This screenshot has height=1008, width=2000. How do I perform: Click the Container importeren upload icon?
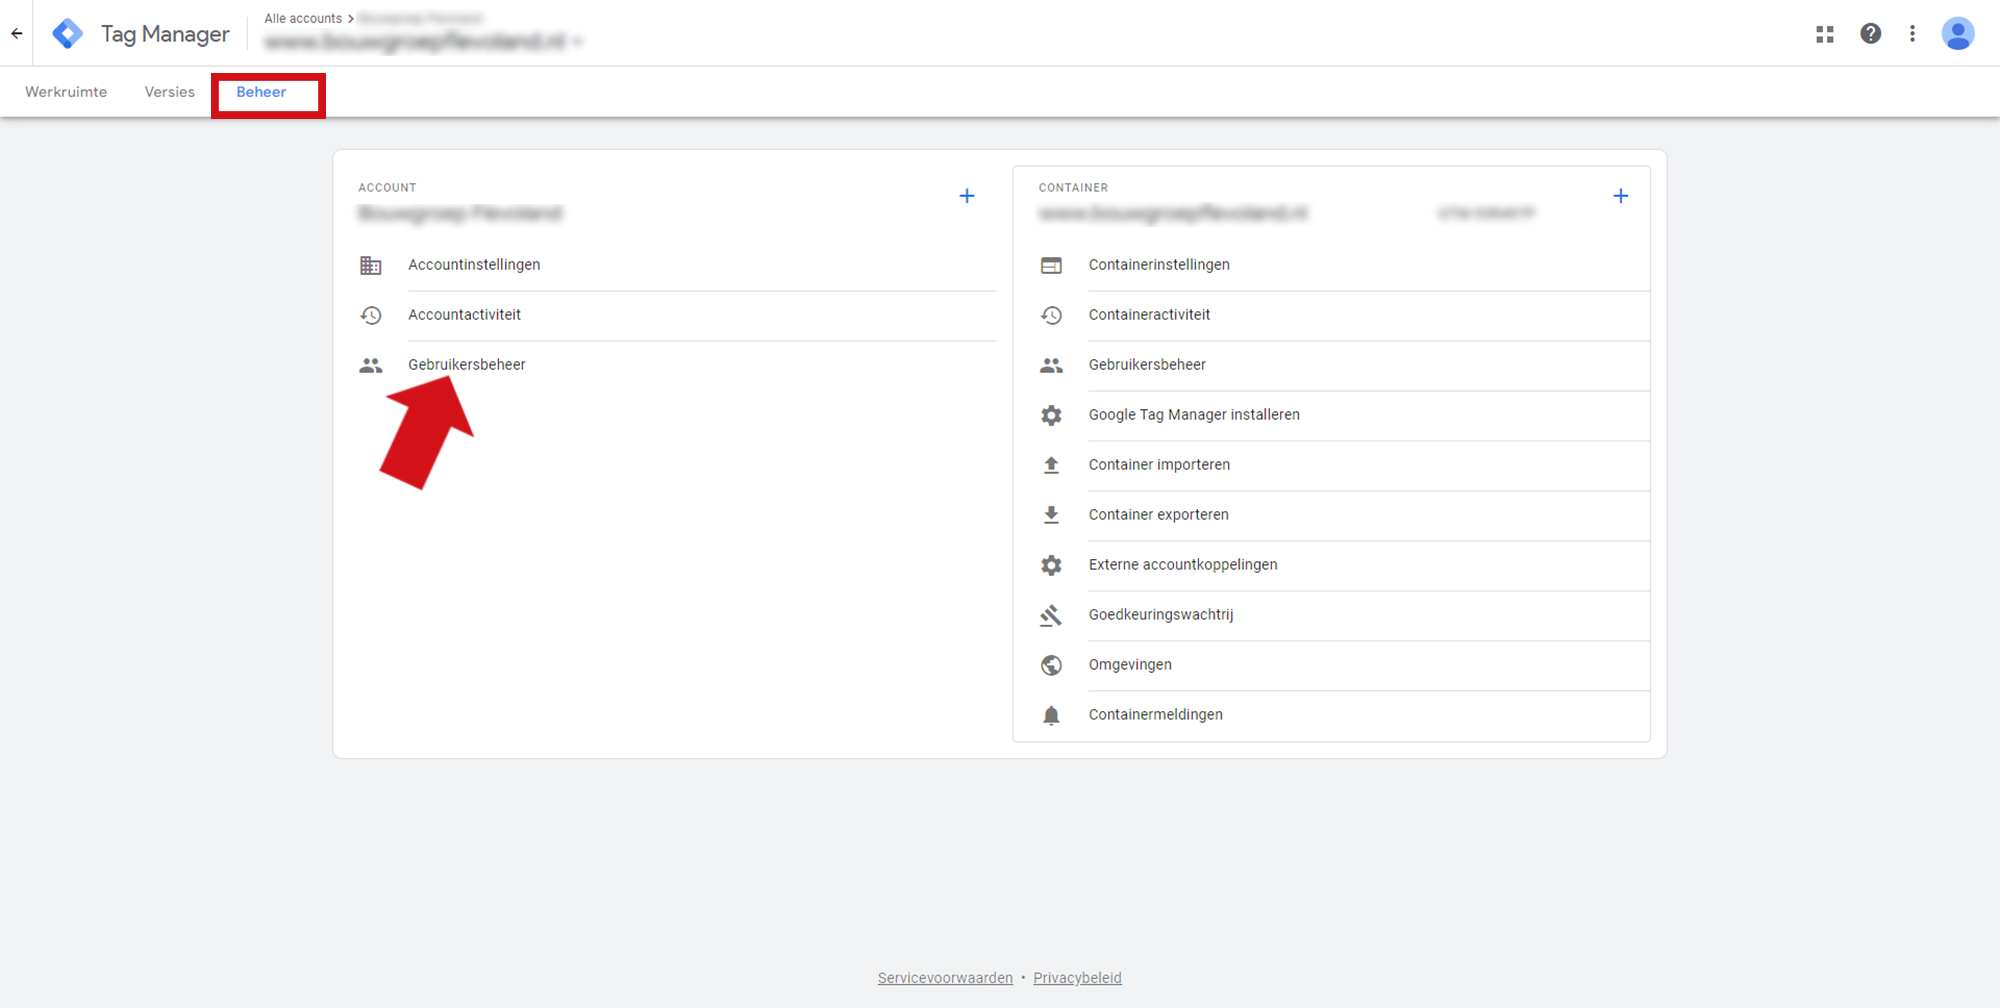tap(1051, 465)
